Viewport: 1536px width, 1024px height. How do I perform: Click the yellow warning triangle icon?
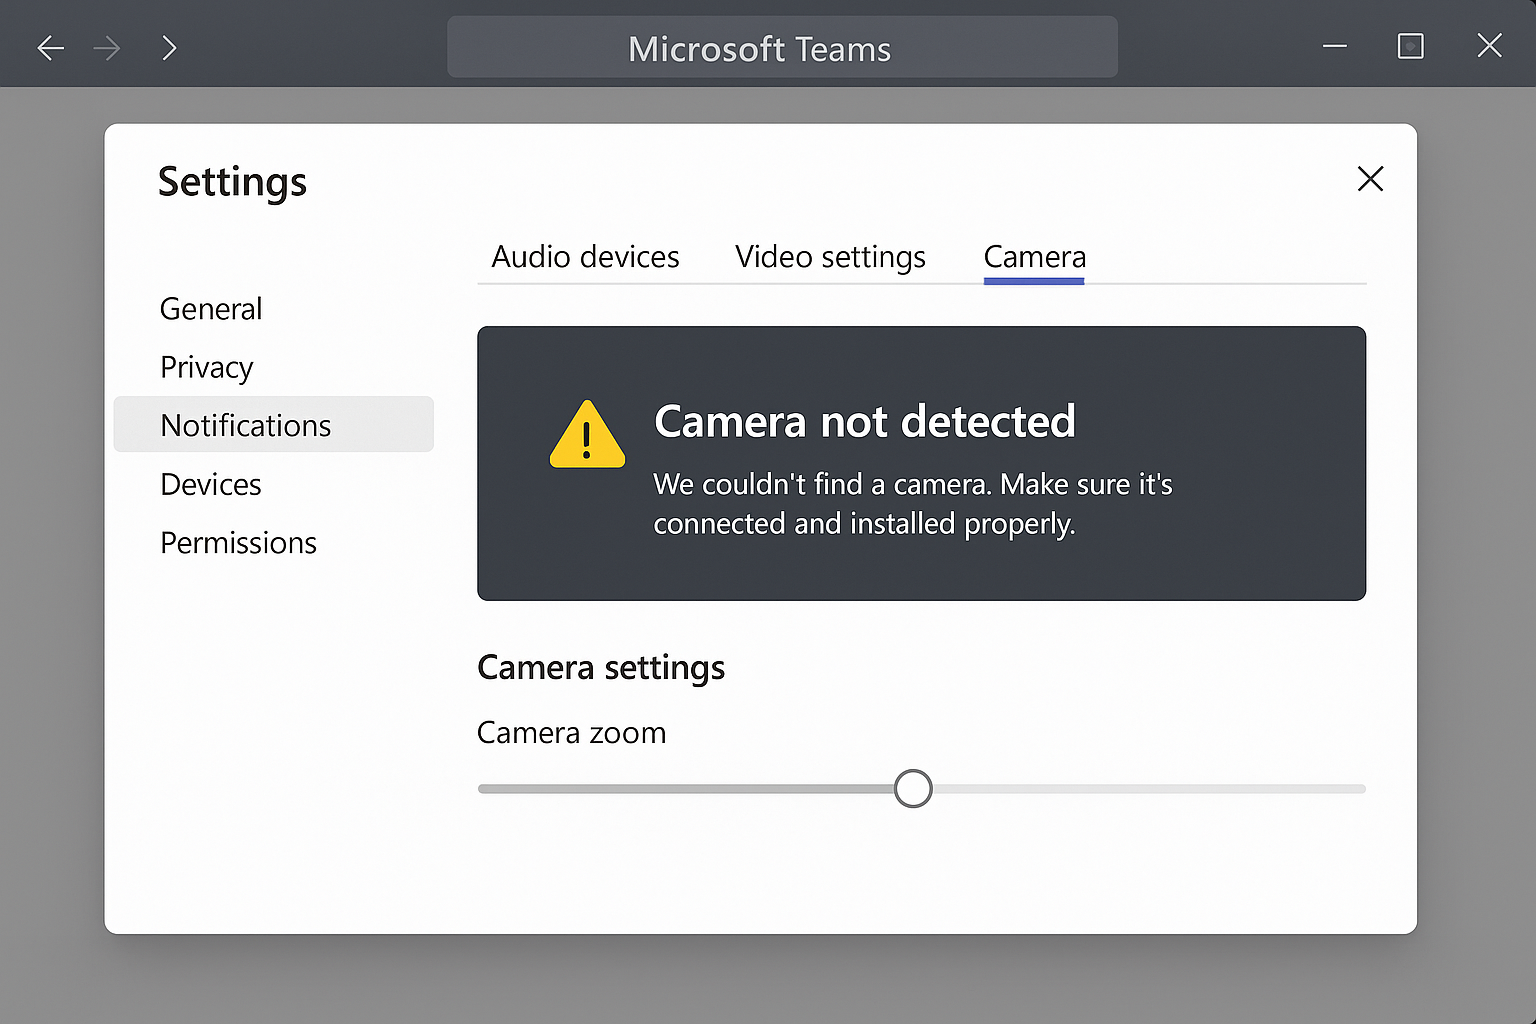pyautogui.click(x=587, y=435)
